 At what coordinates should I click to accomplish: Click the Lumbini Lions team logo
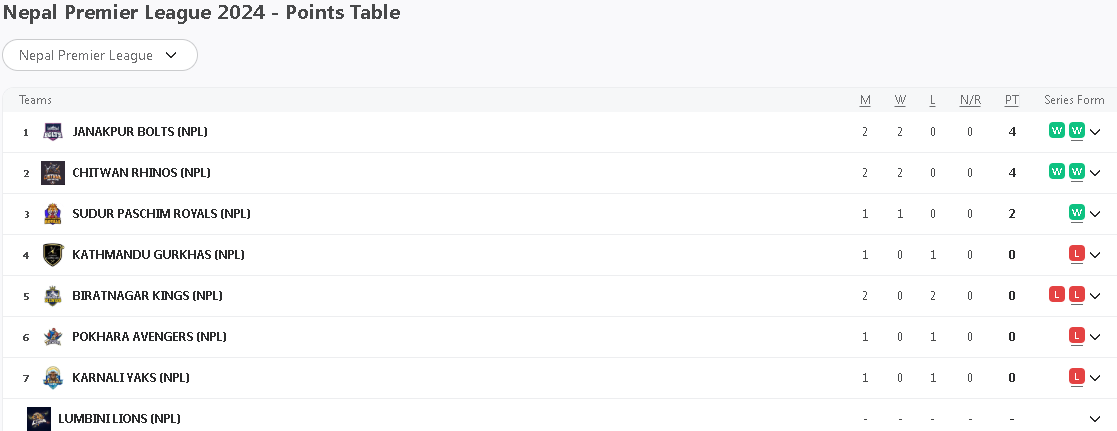[x=39, y=419]
